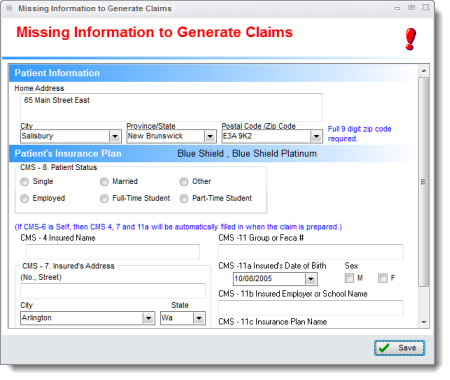Pick the Part-Time Student option

click(x=184, y=199)
